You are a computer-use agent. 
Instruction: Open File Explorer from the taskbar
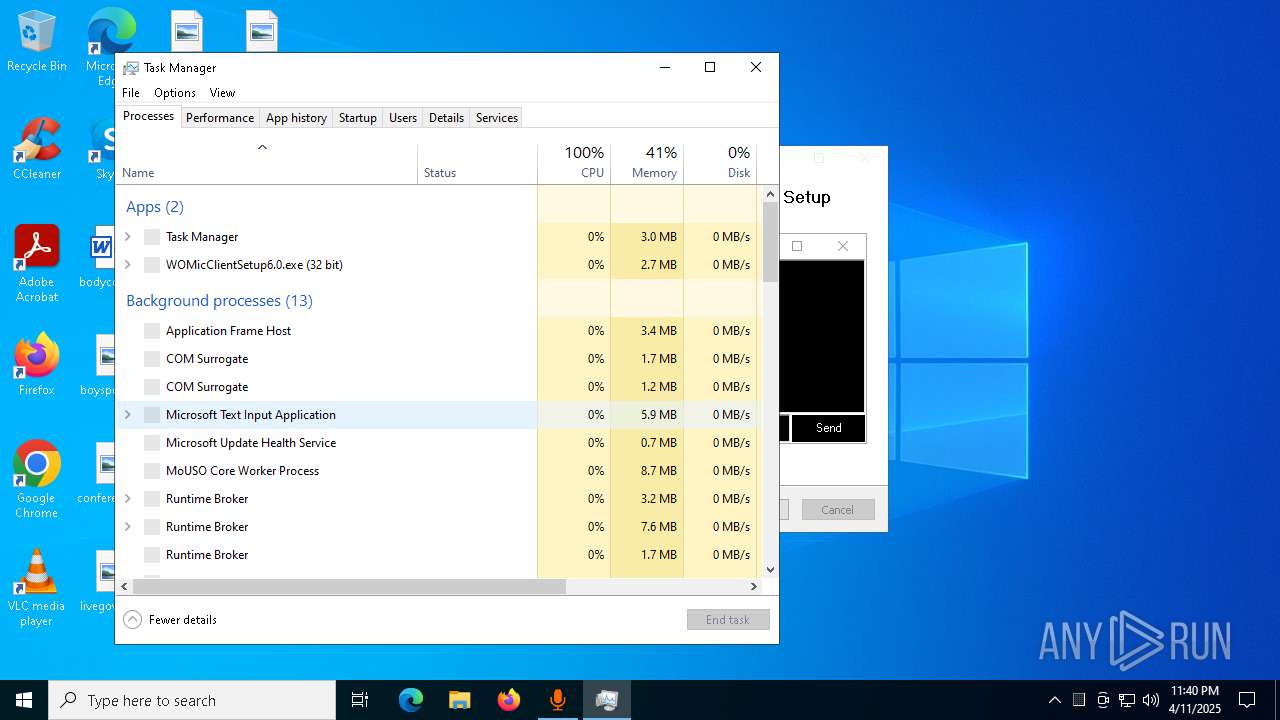point(459,700)
